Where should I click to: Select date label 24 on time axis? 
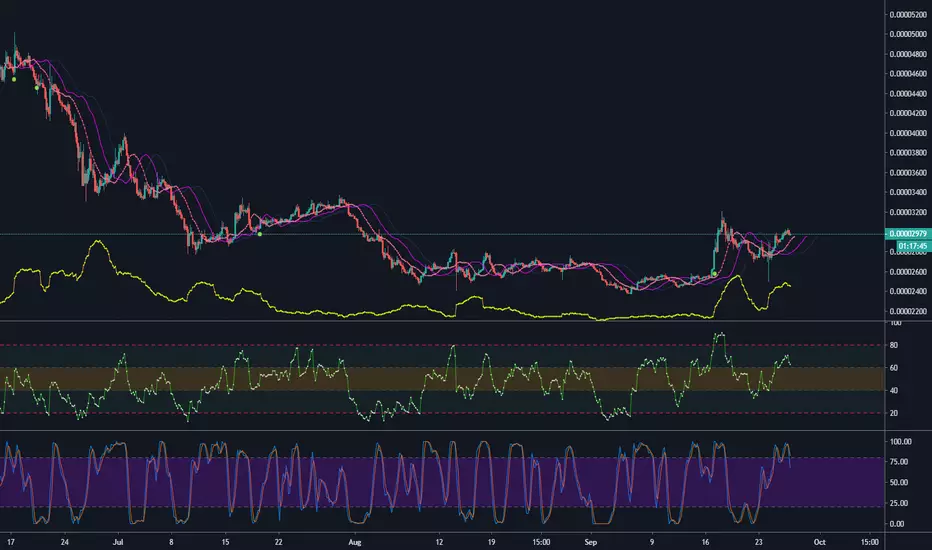[x=65, y=542]
